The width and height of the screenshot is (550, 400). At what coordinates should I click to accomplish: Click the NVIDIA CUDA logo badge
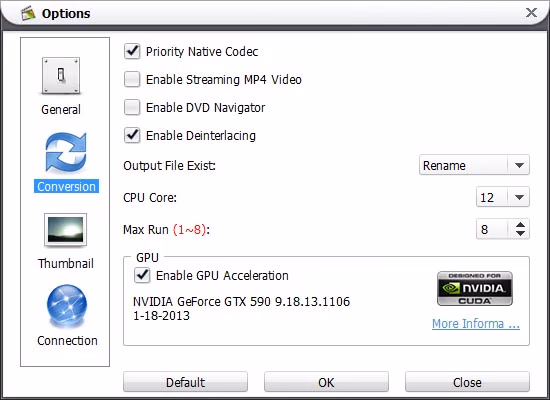(475, 288)
